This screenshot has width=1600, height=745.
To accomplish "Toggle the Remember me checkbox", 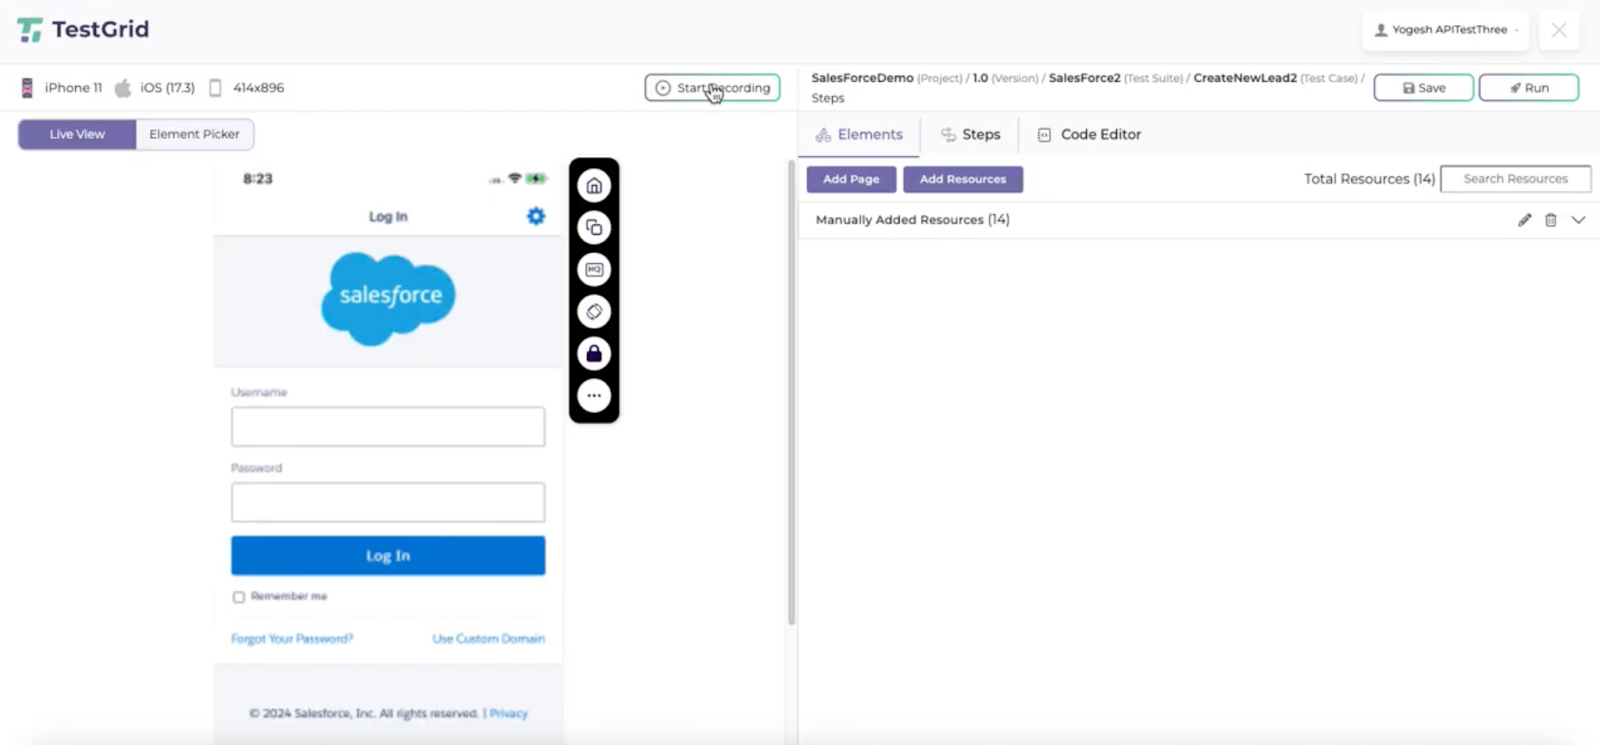I will (x=239, y=597).
